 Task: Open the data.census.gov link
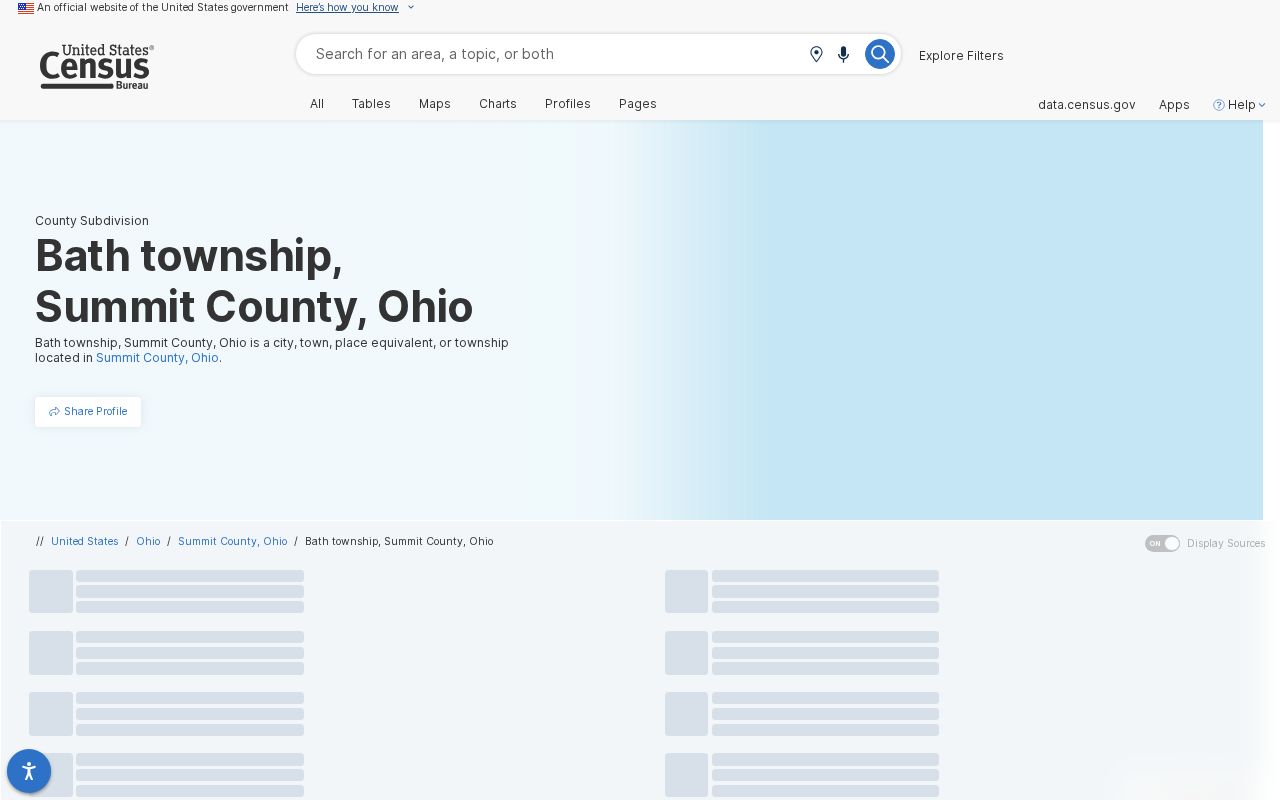tap(1087, 105)
